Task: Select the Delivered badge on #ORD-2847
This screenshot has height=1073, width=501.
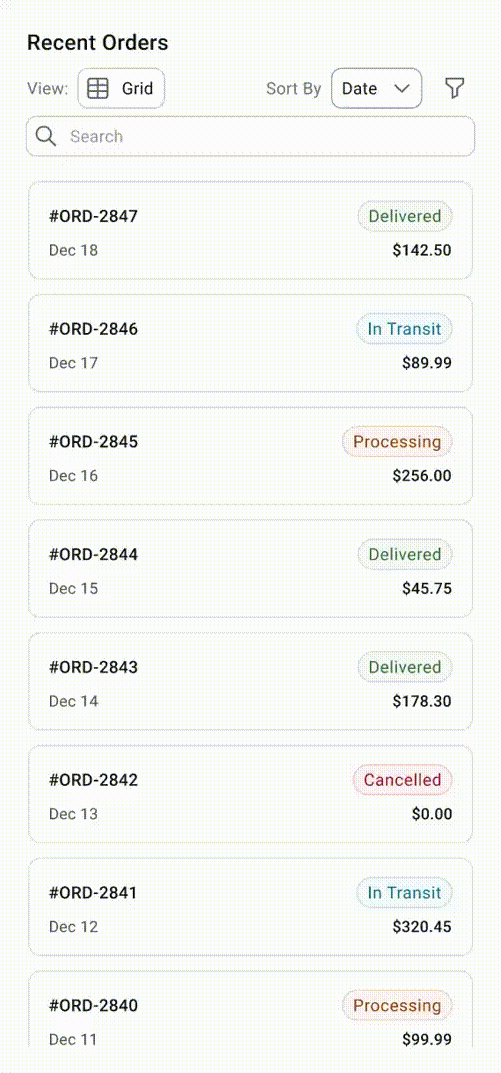Action: [x=405, y=216]
